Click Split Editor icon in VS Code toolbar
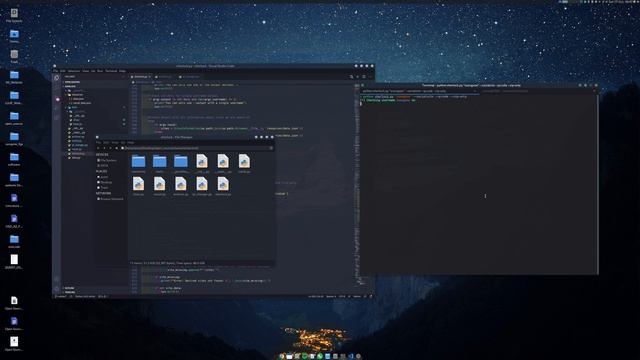Image resolution: width=640 pixels, height=360 pixels. (364, 76)
